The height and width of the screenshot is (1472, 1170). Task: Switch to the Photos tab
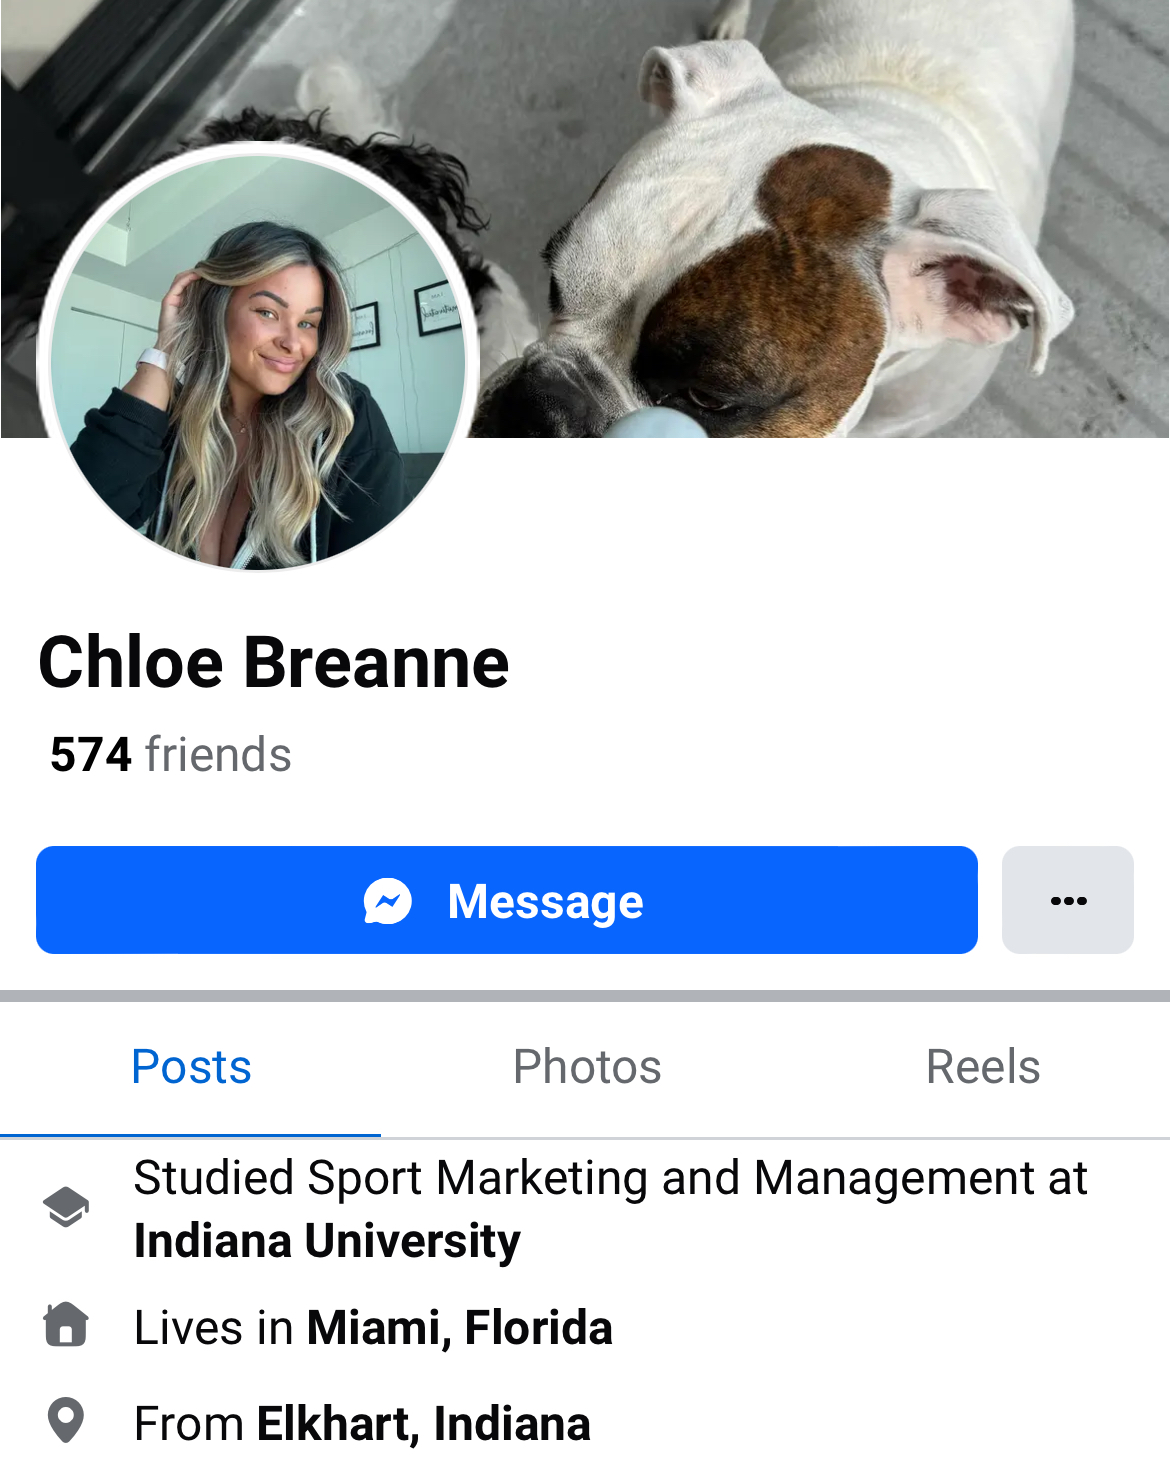[587, 1067]
